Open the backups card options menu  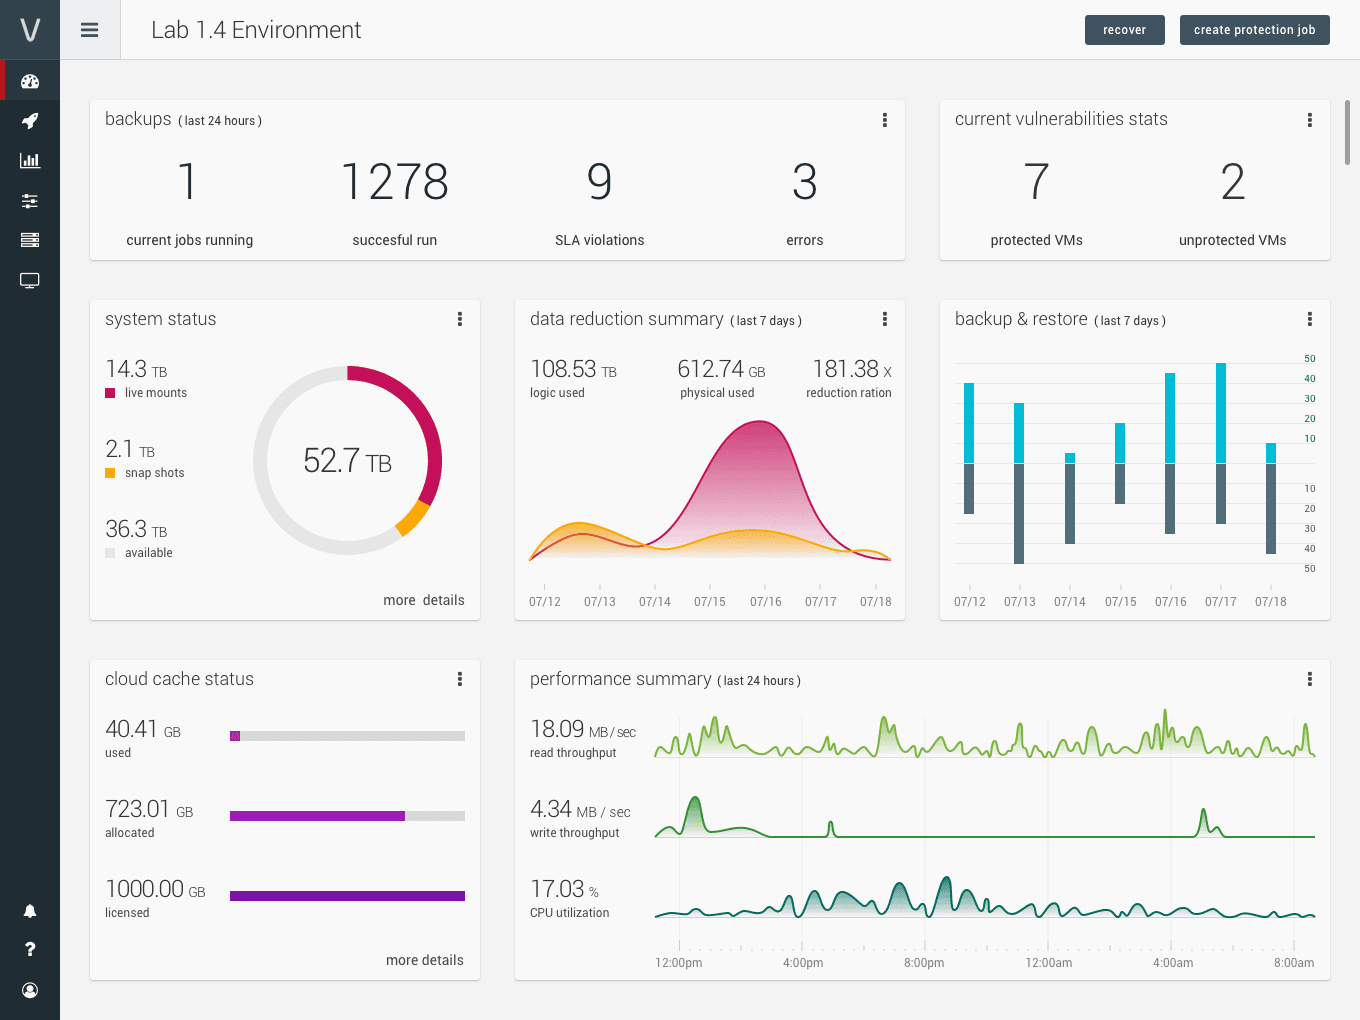pyautogui.click(x=885, y=120)
